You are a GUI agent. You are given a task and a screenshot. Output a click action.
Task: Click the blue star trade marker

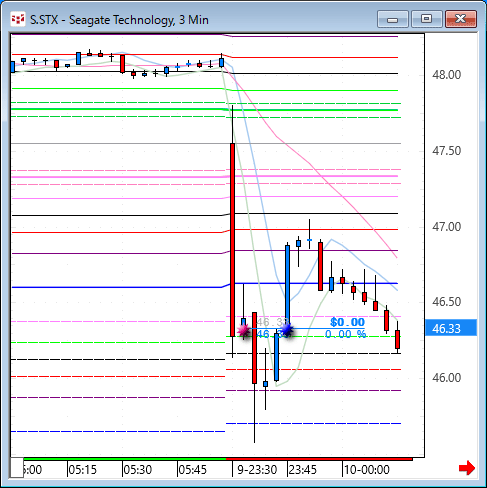click(x=286, y=330)
